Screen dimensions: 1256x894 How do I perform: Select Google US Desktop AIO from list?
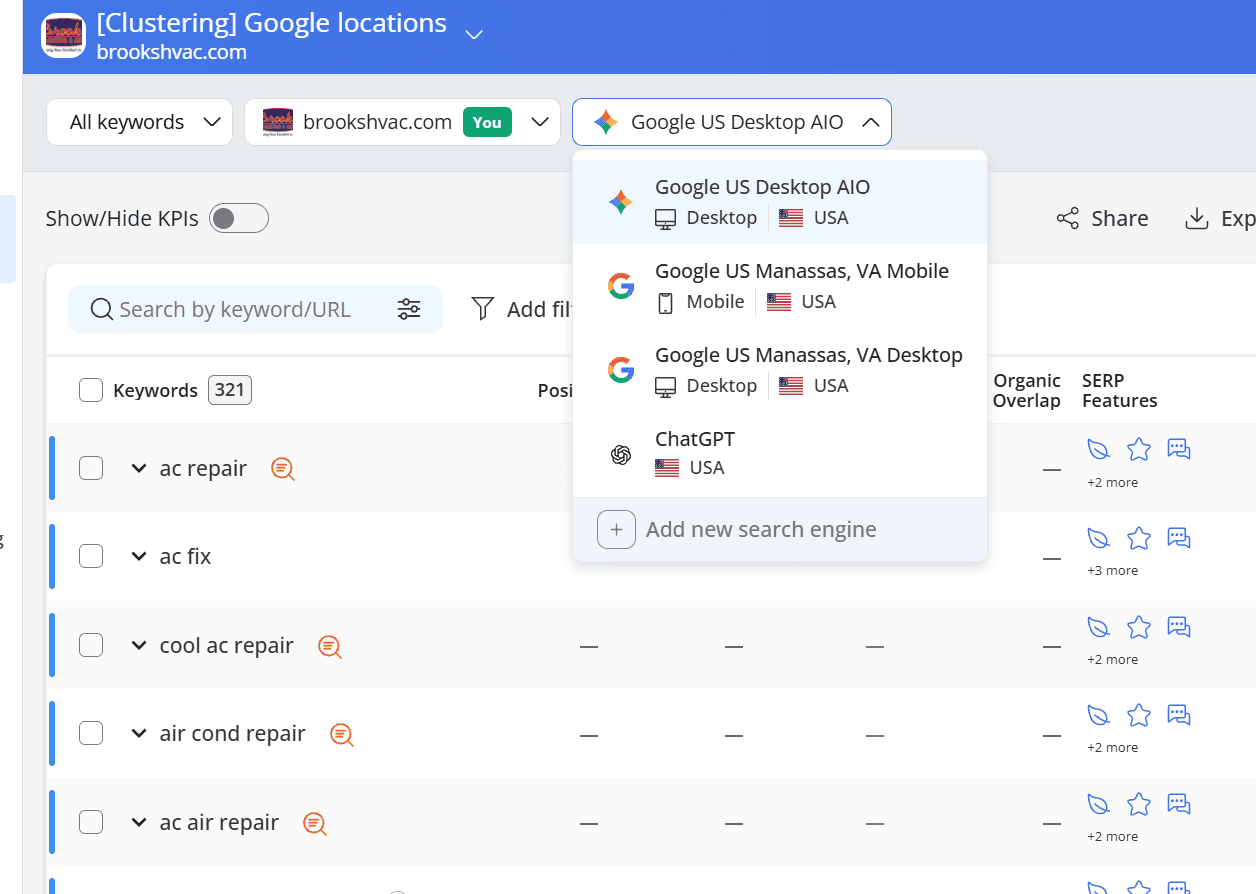[x=780, y=202]
